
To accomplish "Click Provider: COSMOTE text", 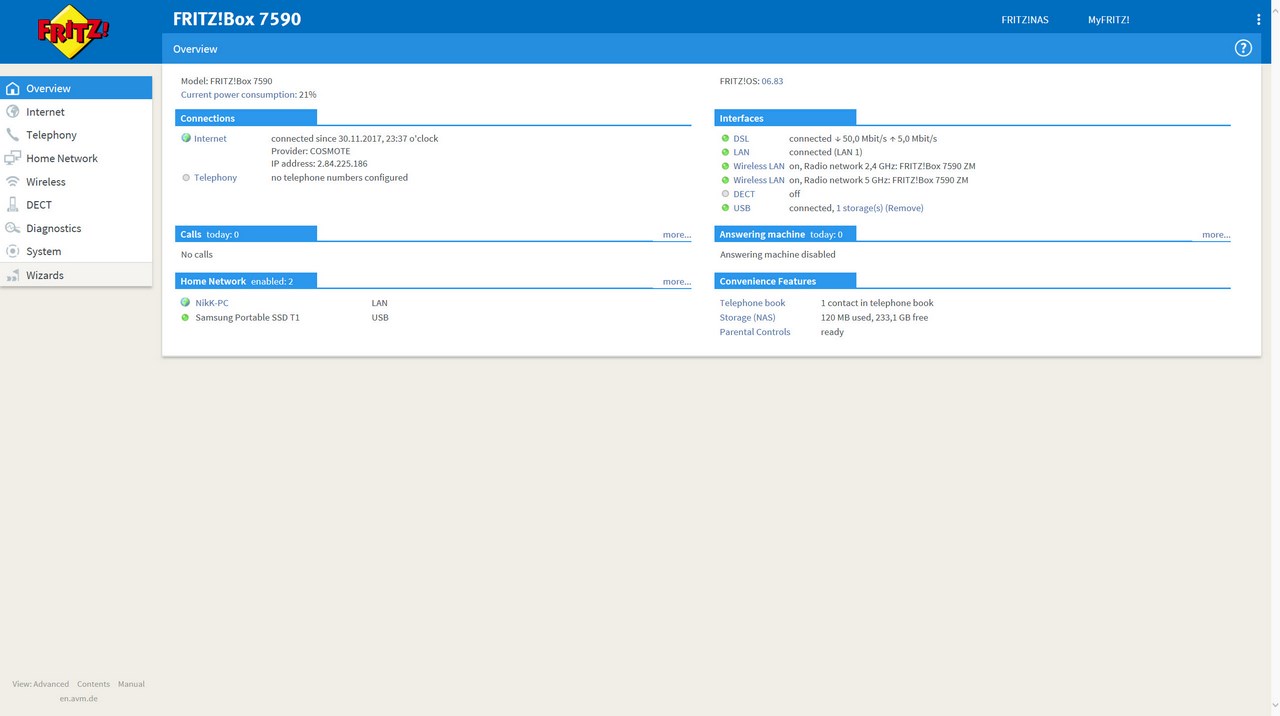I will (x=311, y=151).
